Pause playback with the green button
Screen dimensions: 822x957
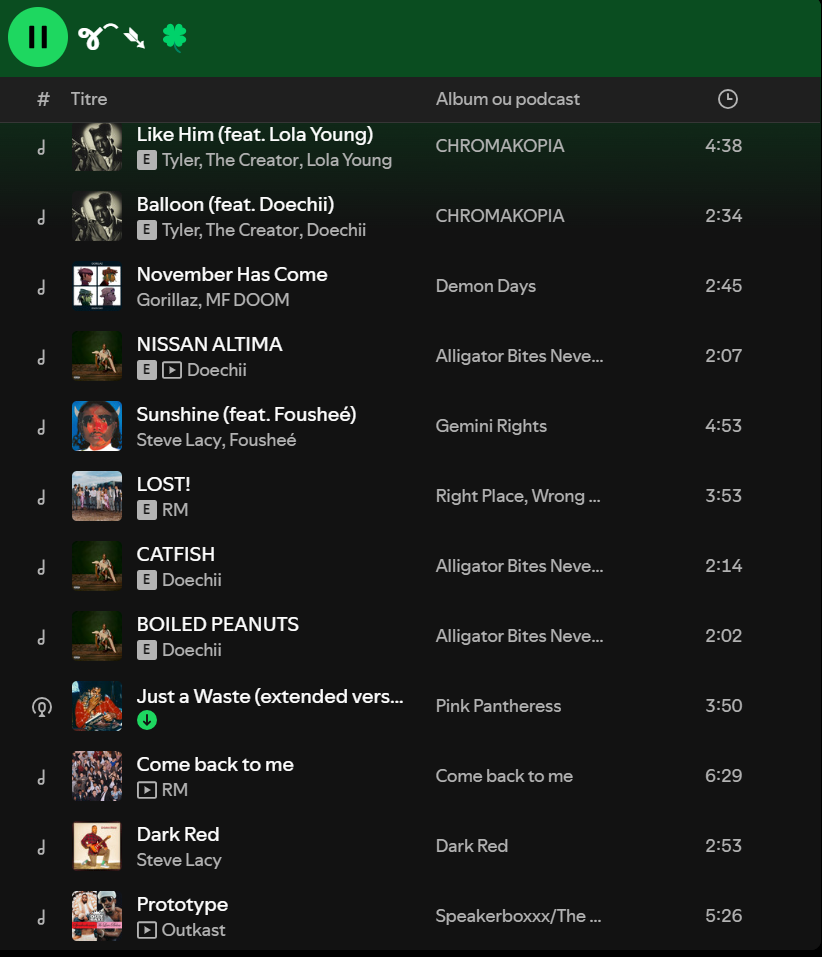click(x=38, y=37)
